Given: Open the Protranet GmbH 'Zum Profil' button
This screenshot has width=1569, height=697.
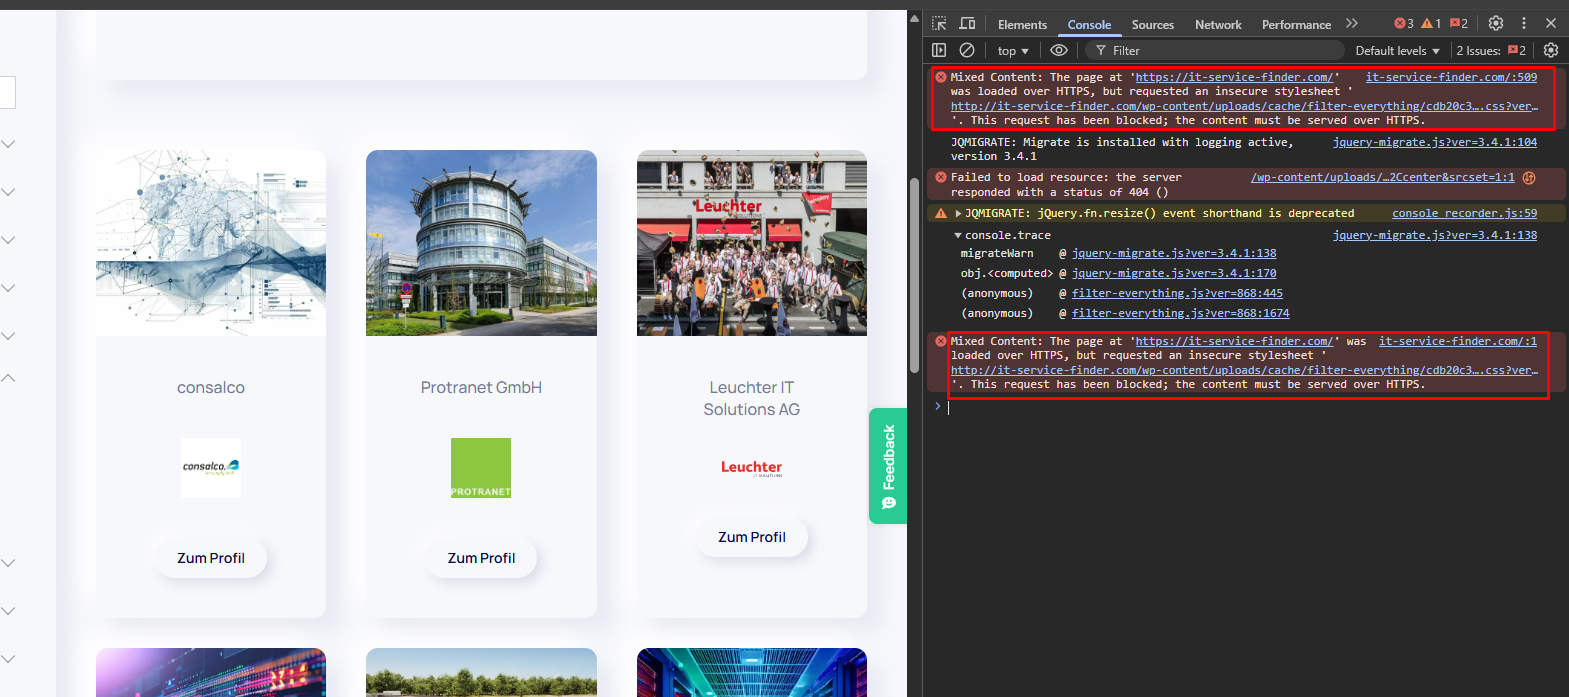Looking at the screenshot, I should pyautogui.click(x=481, y=558).
